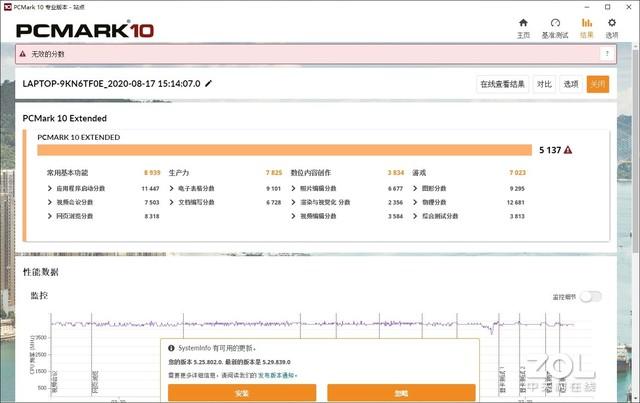This screenshot has width=640, height=403.
Task: Click the 综合测试分数 value 3 813
Action: [517, 216]
